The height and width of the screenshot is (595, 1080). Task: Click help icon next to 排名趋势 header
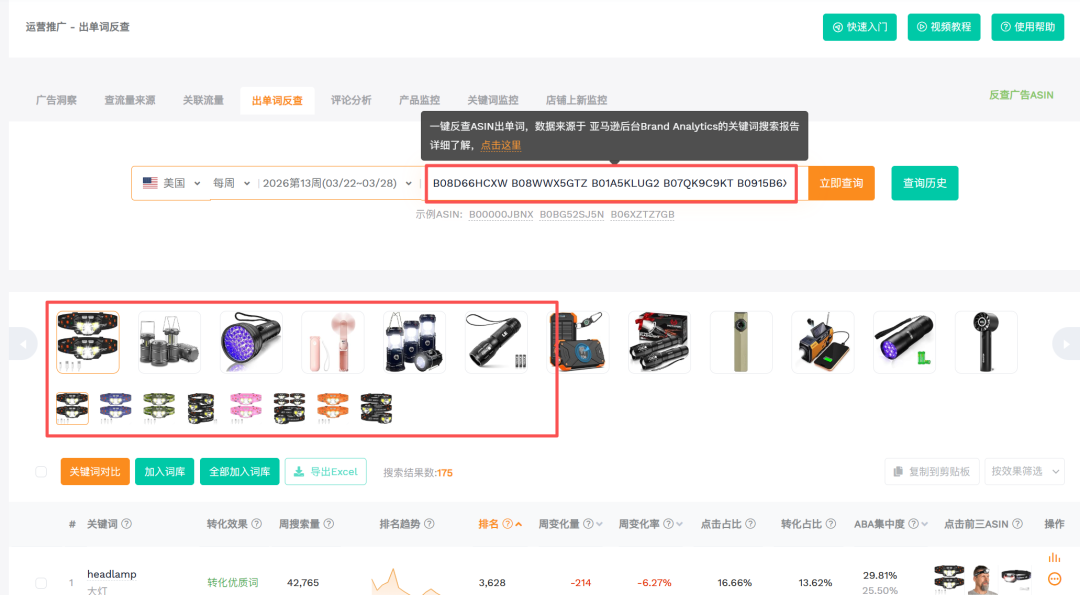point(429,524)
